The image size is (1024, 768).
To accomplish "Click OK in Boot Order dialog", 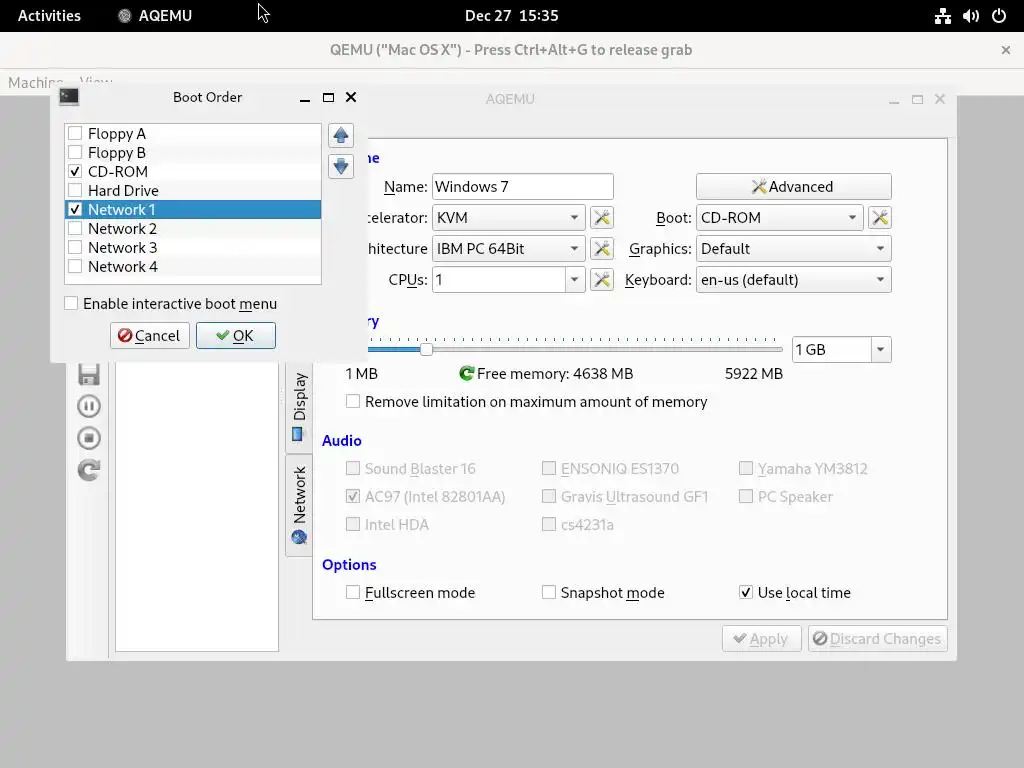I will tap(236, 336).
